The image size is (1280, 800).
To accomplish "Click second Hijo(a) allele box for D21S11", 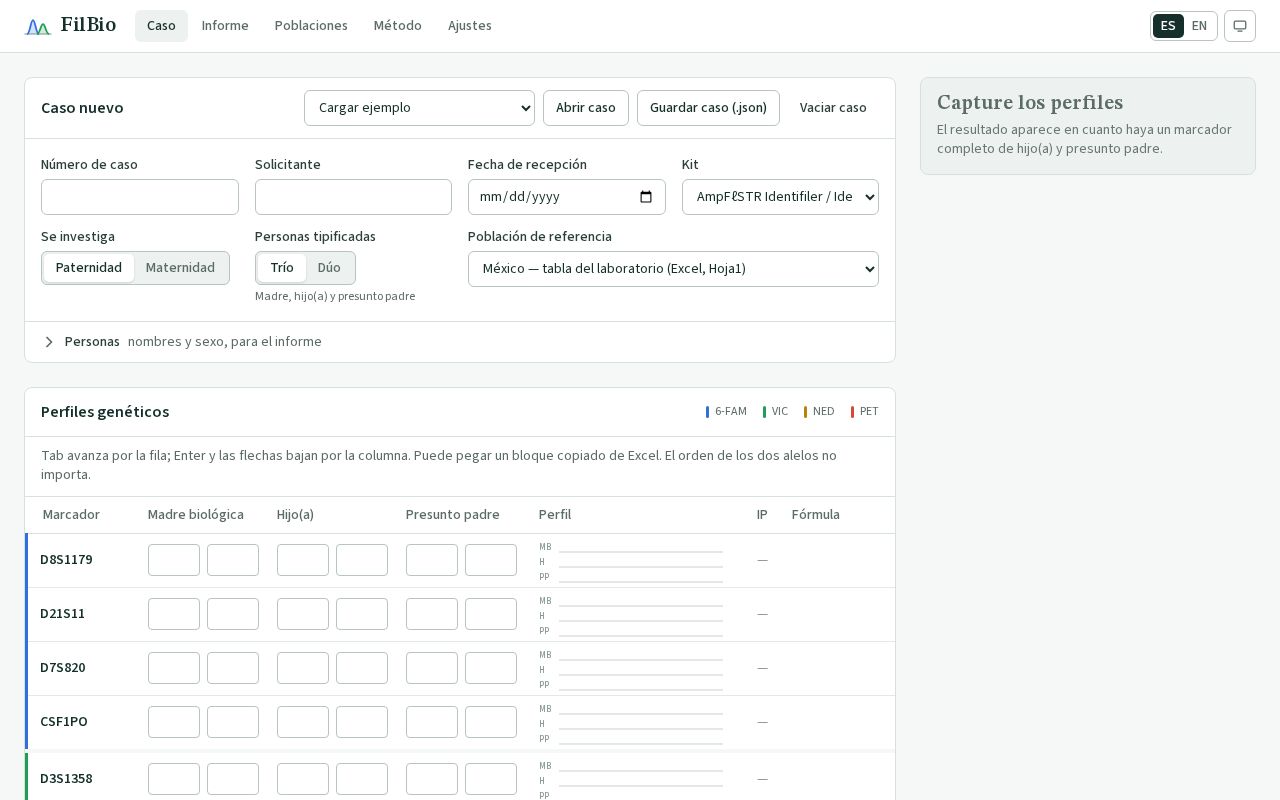I will click(x=362, y=614).
